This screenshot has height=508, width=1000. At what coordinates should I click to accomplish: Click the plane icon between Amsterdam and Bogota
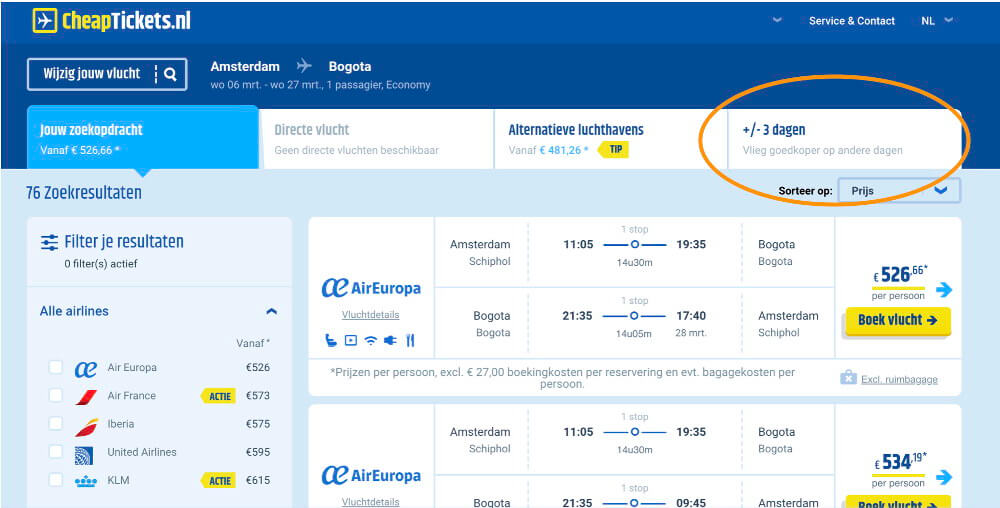coord(305,66)
